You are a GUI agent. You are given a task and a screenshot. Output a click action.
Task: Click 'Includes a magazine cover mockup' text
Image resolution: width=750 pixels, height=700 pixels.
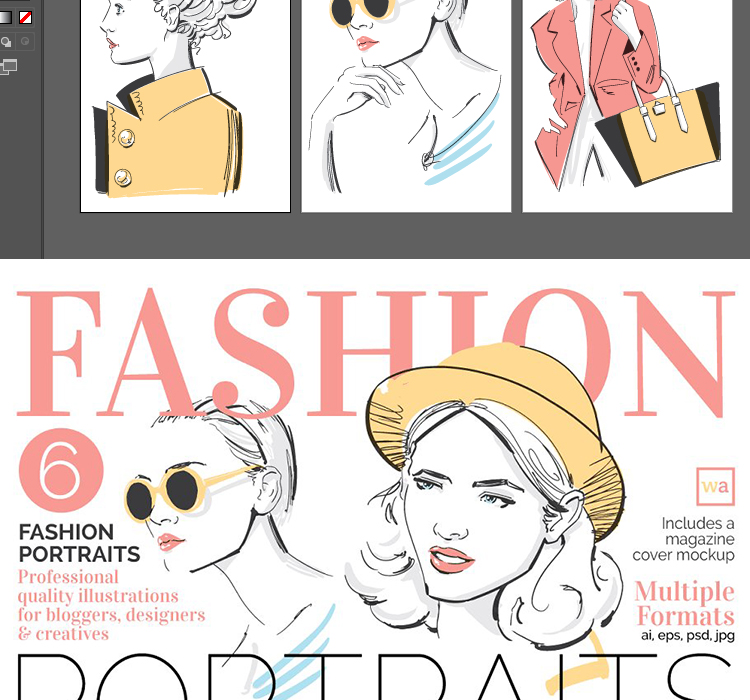(x=684, y=539)
